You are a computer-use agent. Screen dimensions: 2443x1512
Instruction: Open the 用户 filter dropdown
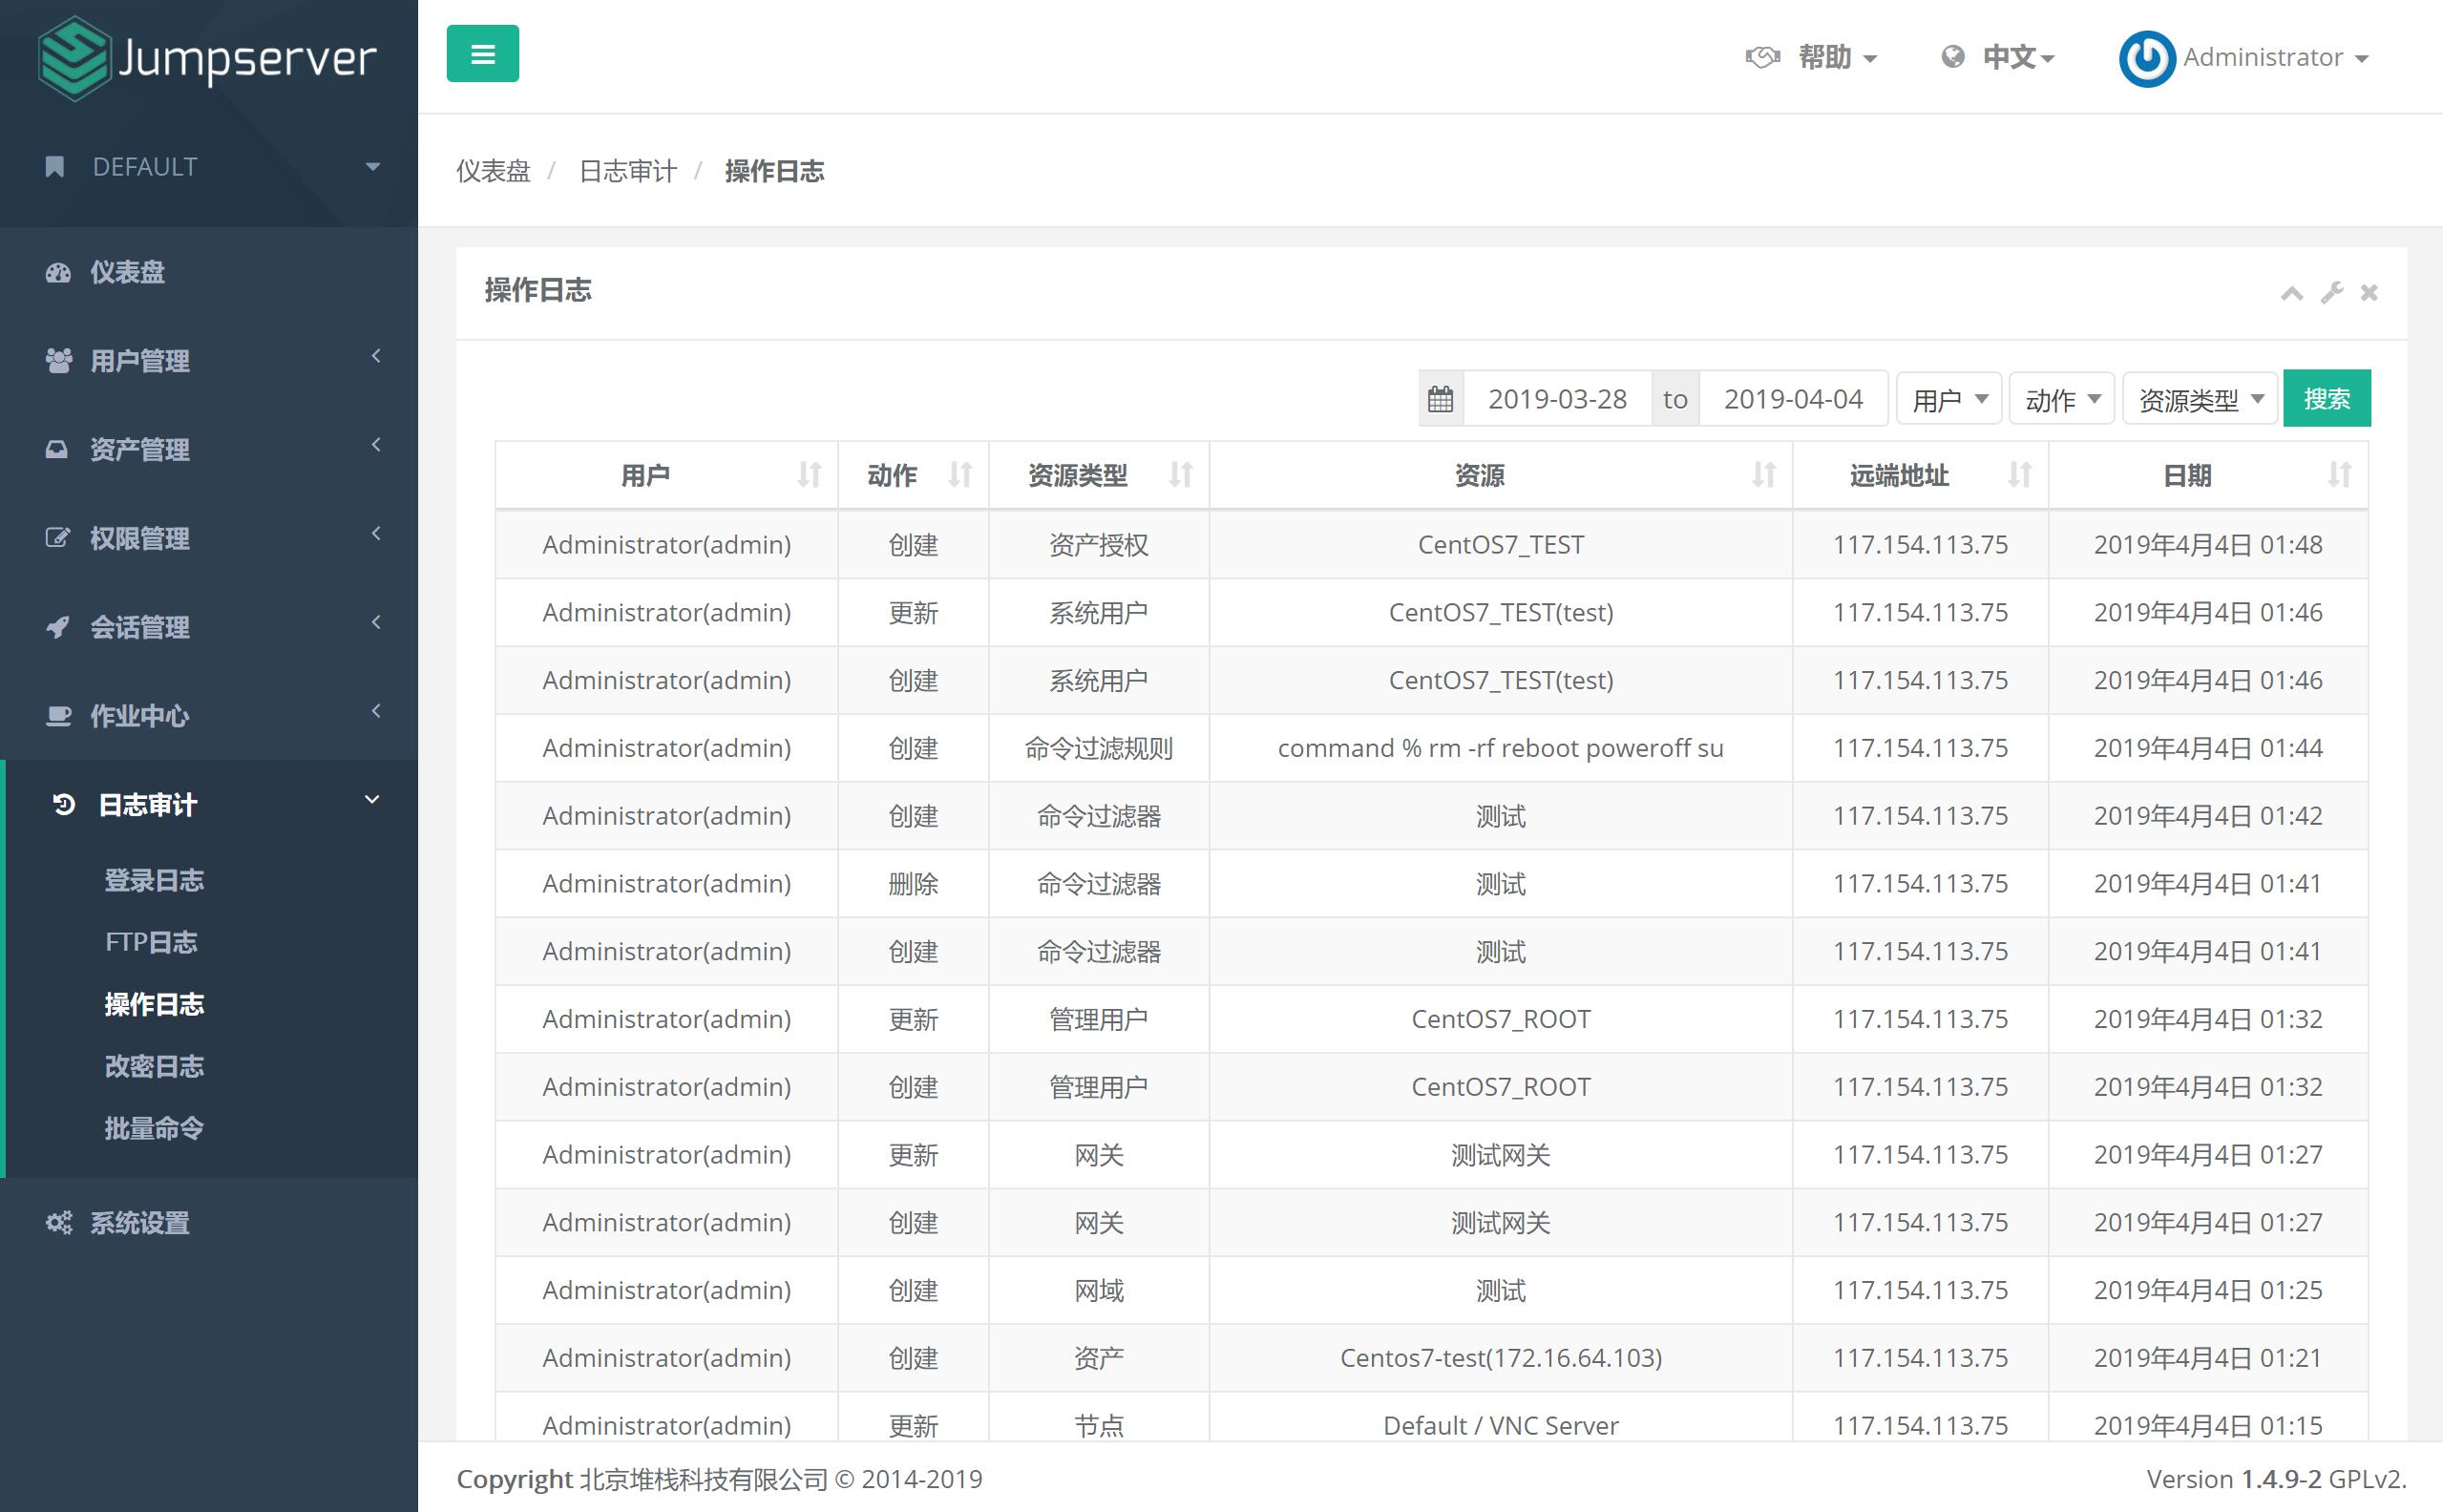[x=1948, y=399]
